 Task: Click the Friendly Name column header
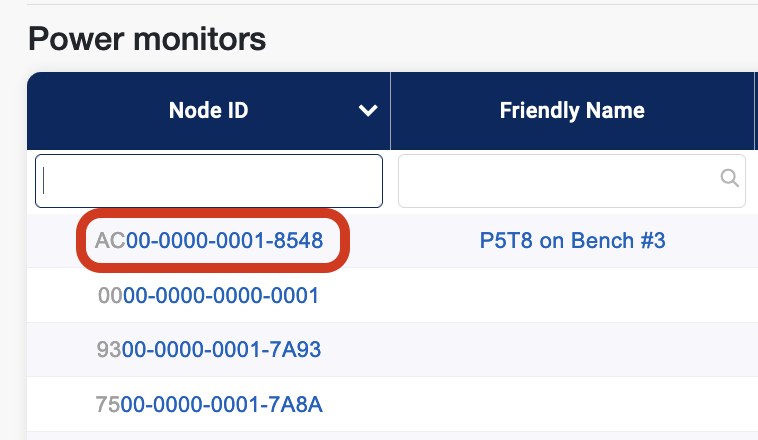[x=571, y=111]
